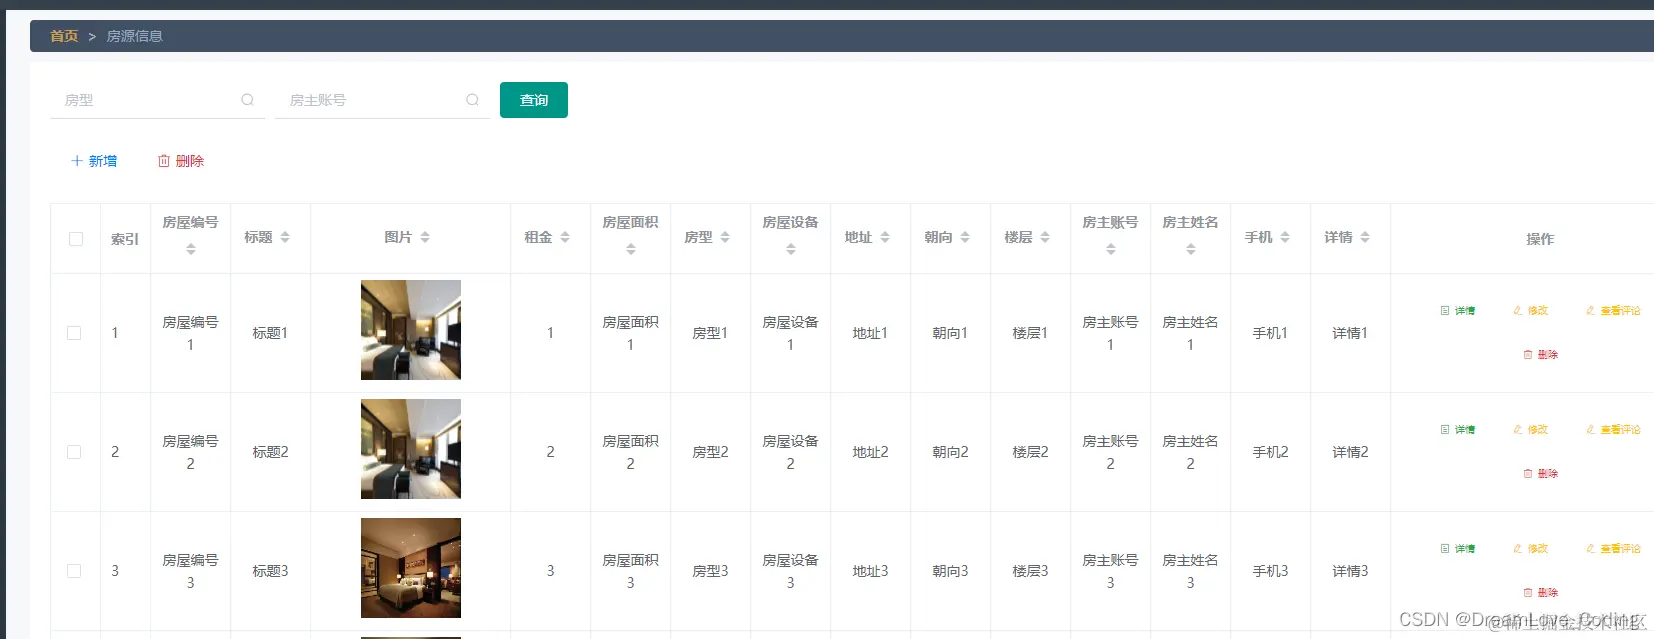Sort by 手机 column arrows

1285,237
